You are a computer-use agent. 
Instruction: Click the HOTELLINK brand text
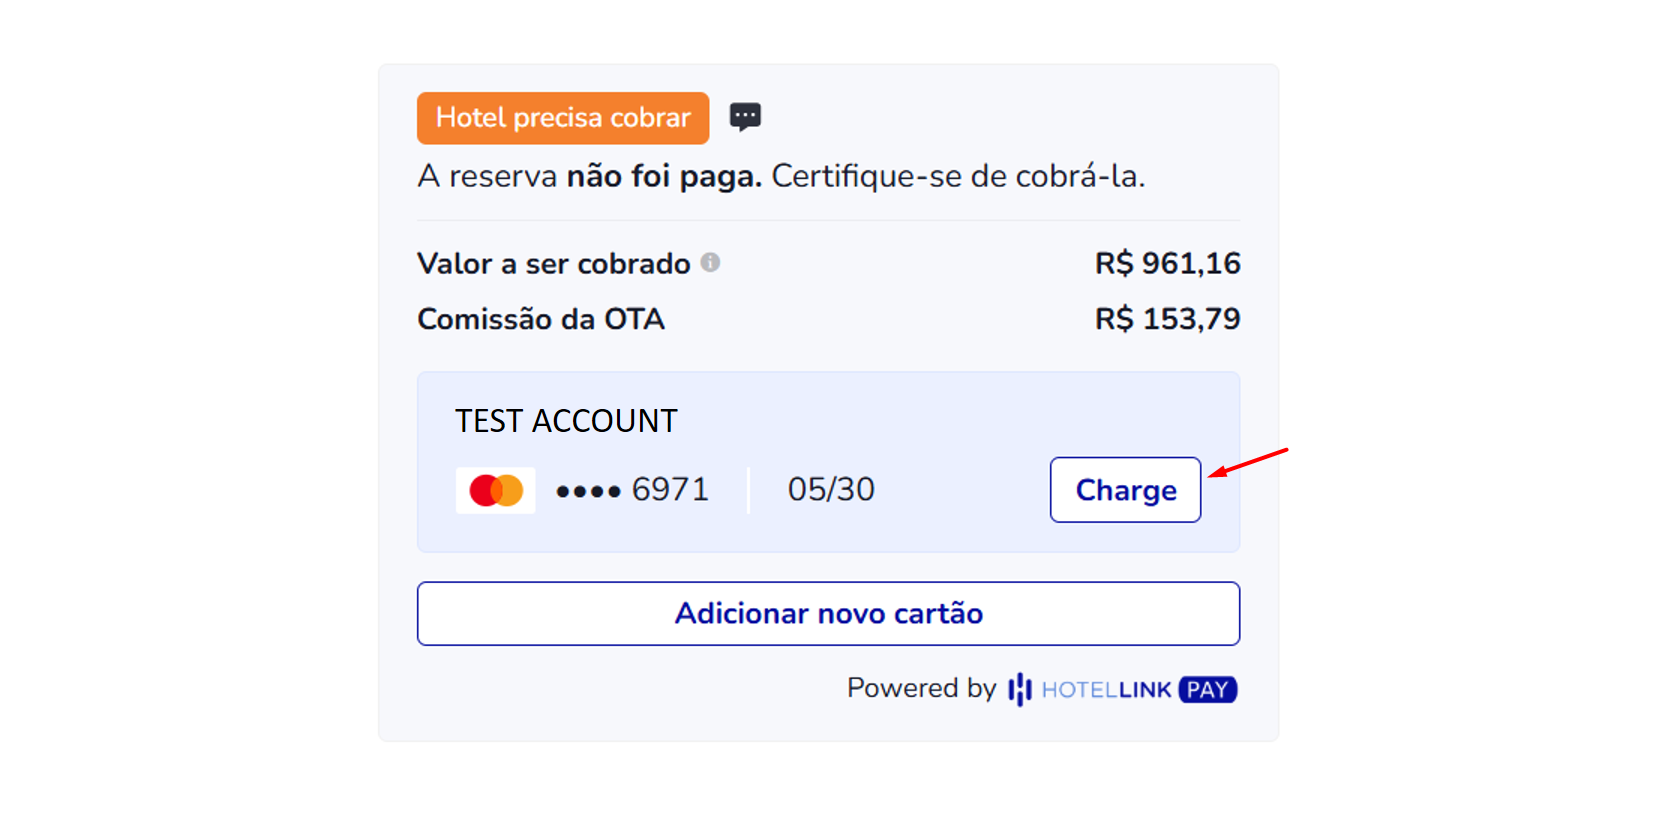pyautogui.click(x=1106, y=690)
